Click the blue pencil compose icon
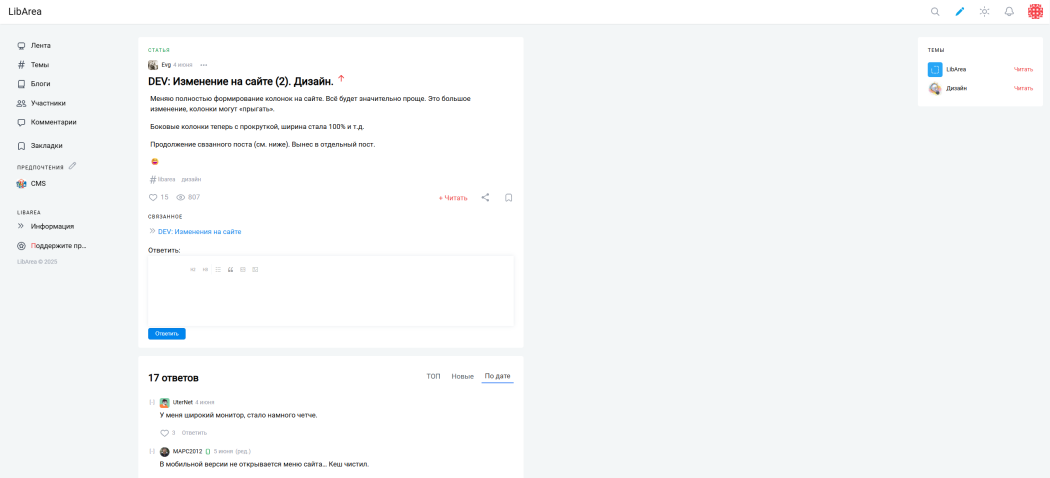This screenshot has height=478, width=1050. pos(960,11)
